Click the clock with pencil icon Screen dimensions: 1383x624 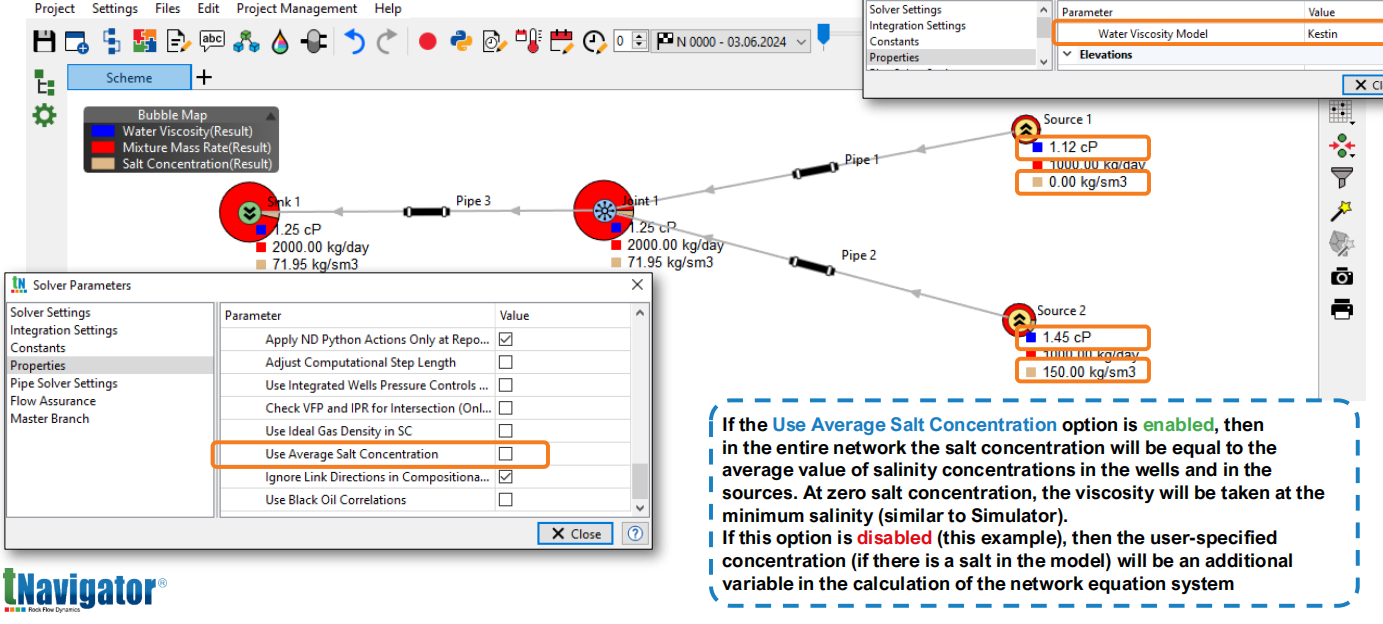(595, 41)
